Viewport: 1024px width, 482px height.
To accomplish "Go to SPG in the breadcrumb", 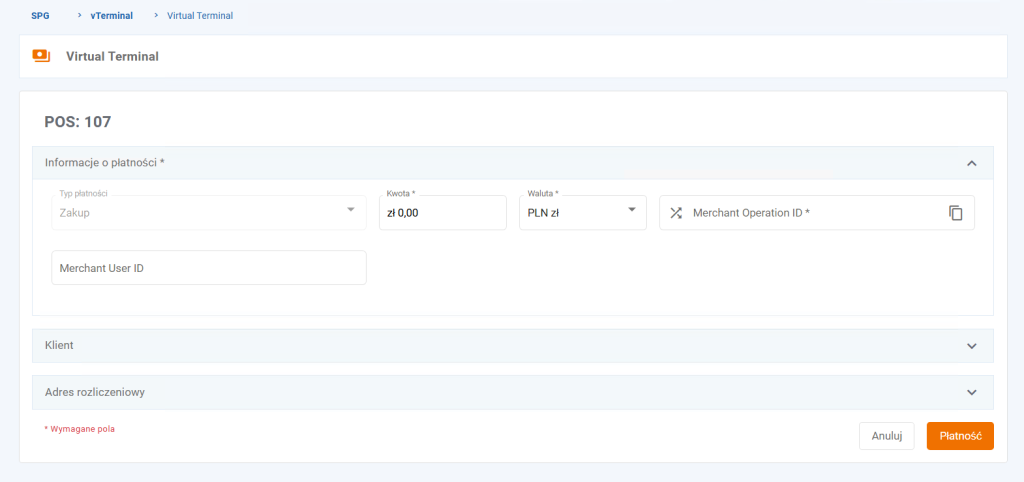I will point(40,16).
